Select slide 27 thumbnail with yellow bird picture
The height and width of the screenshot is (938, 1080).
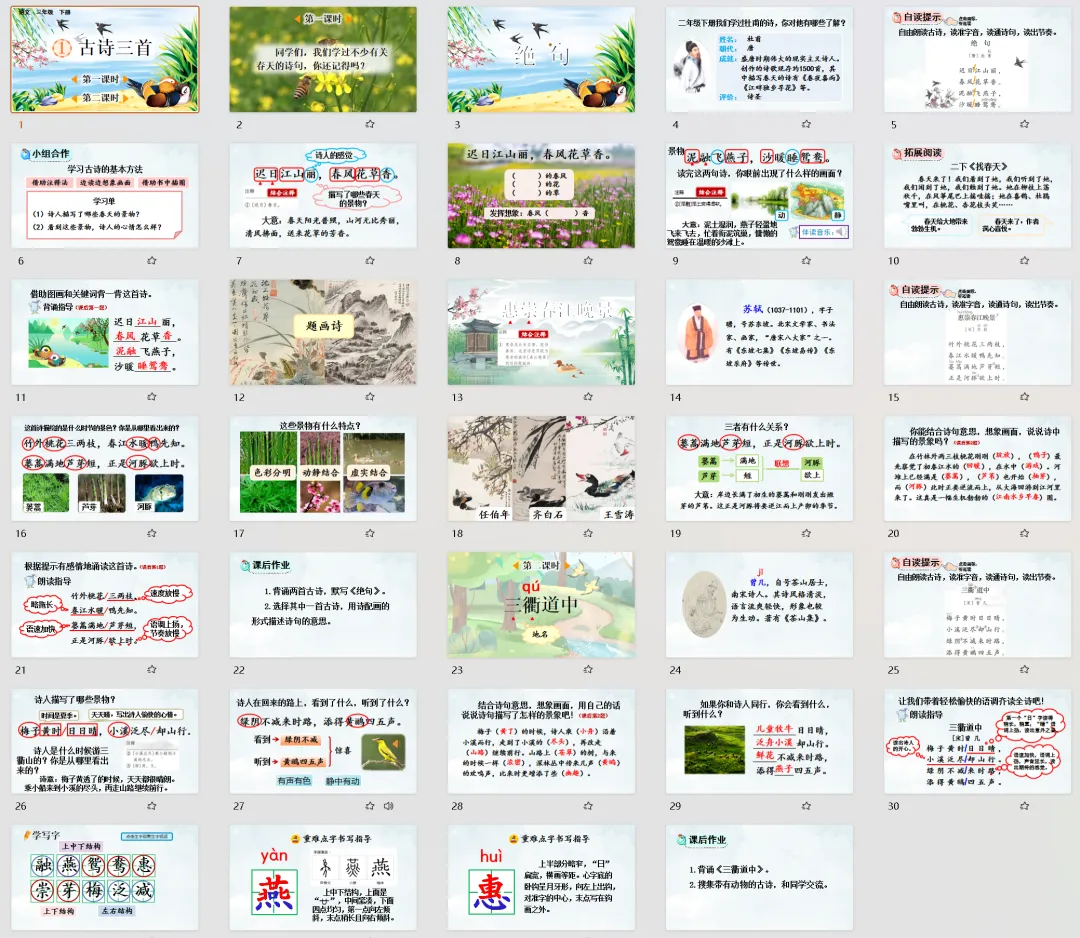point(323,741)
